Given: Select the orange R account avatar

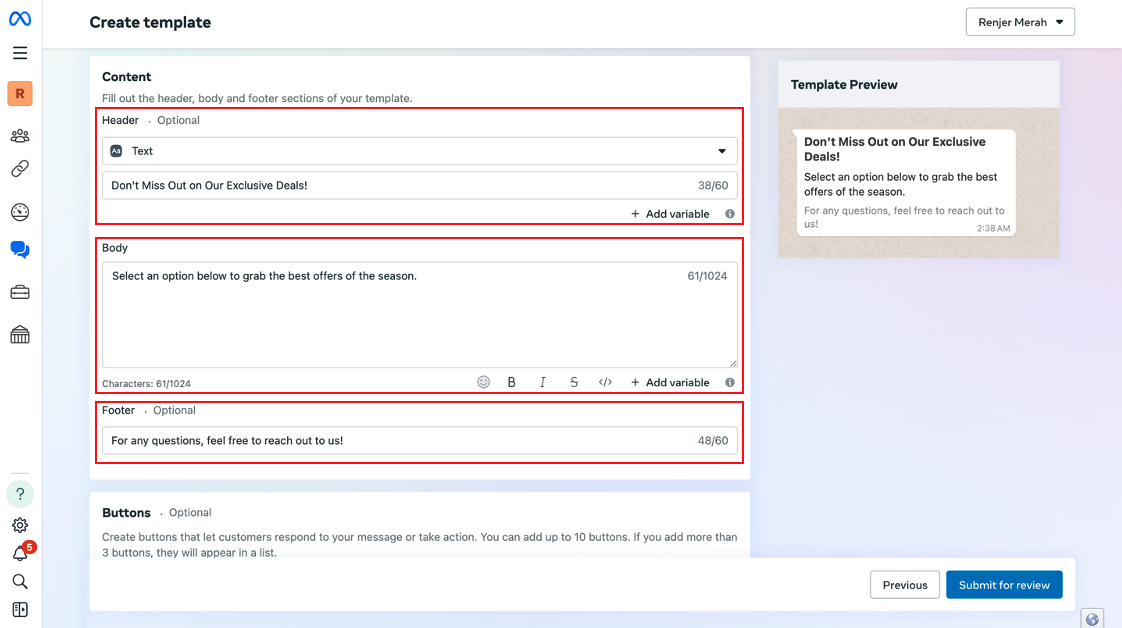Looking at the screenshot, I should (20, 94).
